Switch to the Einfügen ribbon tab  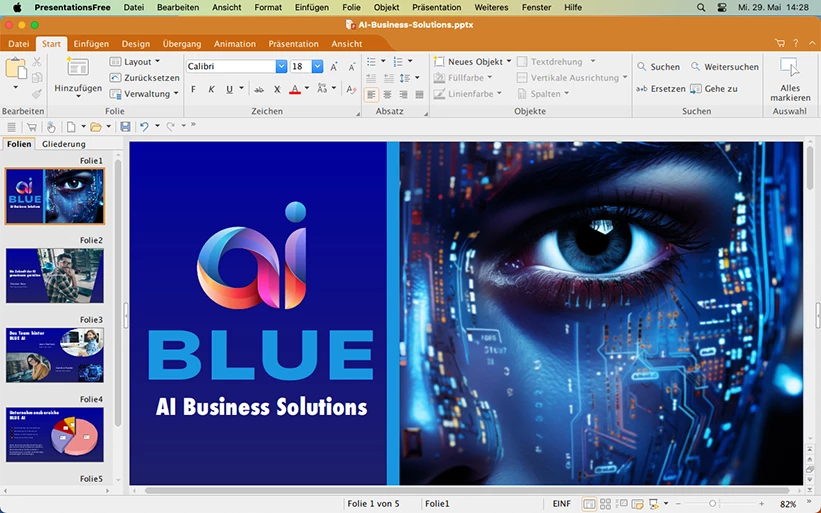(91, 44)
